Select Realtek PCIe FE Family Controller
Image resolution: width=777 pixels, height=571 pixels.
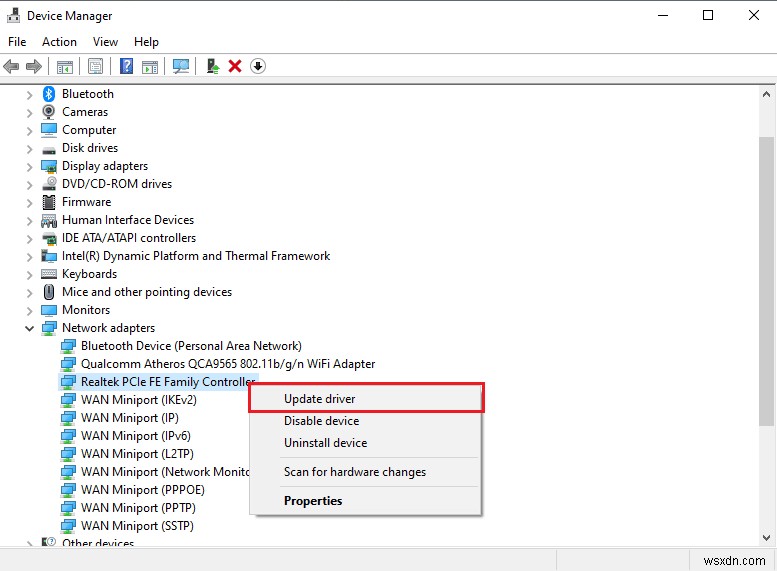pos(168,382)
